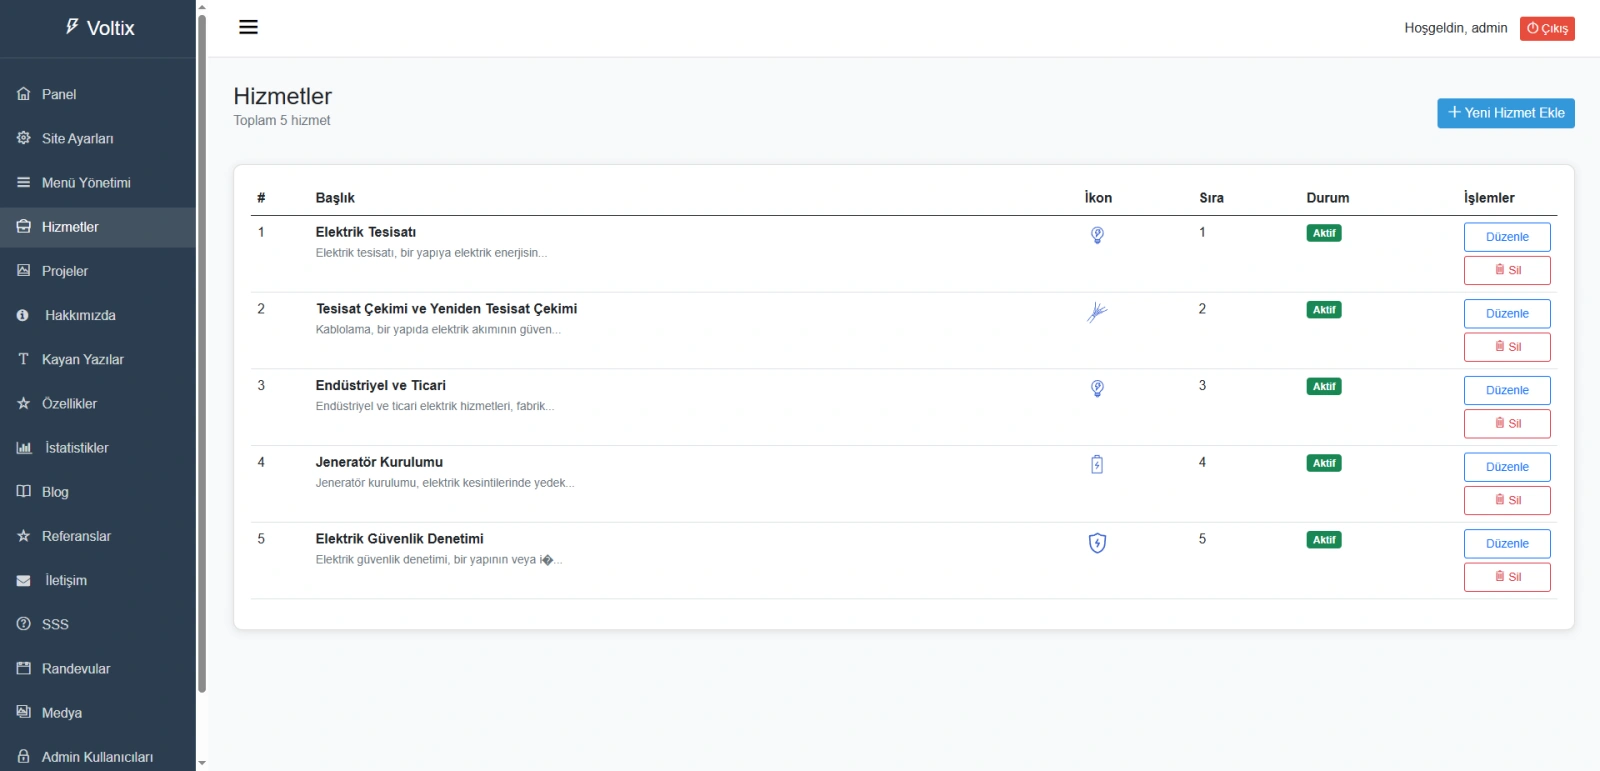
Task: Click the sidebar scrollbar down arrow
Action: [202, 763]
